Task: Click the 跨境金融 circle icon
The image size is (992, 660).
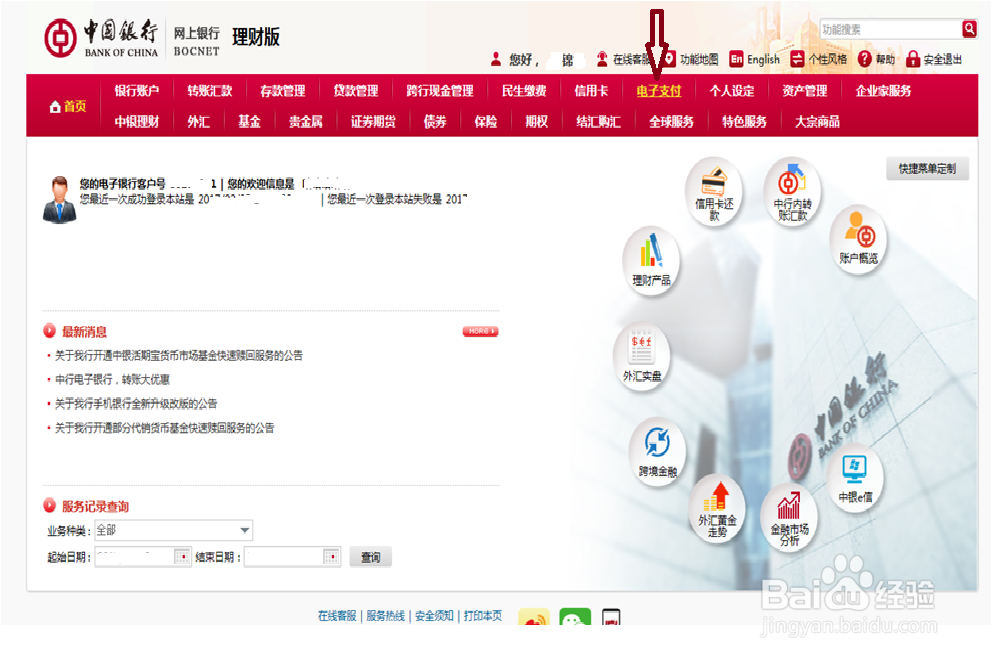Action: coord(657,451)
